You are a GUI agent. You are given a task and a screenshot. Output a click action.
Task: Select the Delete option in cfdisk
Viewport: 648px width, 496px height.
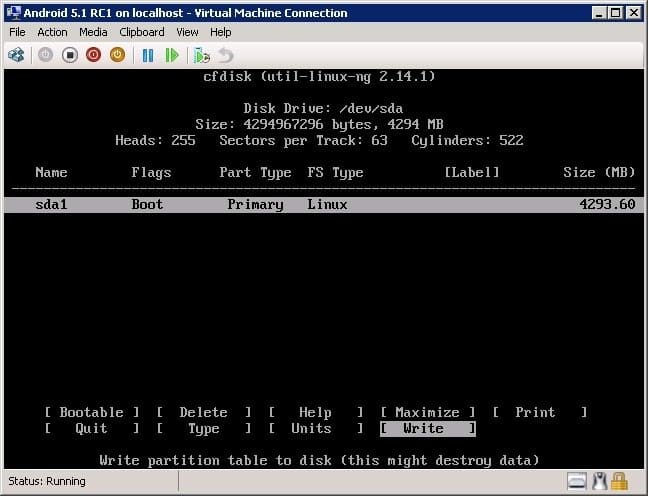click(x=204, y=413)
